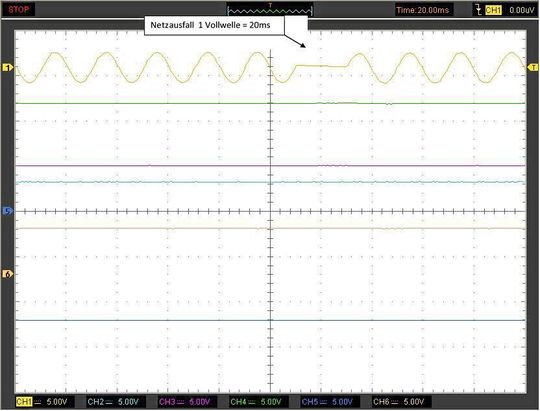Select the CH1 label in bottom bar
The height and width of the screenshot is (411, 540).
click(x=24, y=402)
